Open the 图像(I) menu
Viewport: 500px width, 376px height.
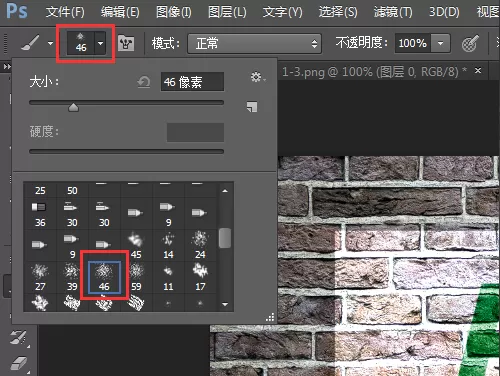(174, 12)
